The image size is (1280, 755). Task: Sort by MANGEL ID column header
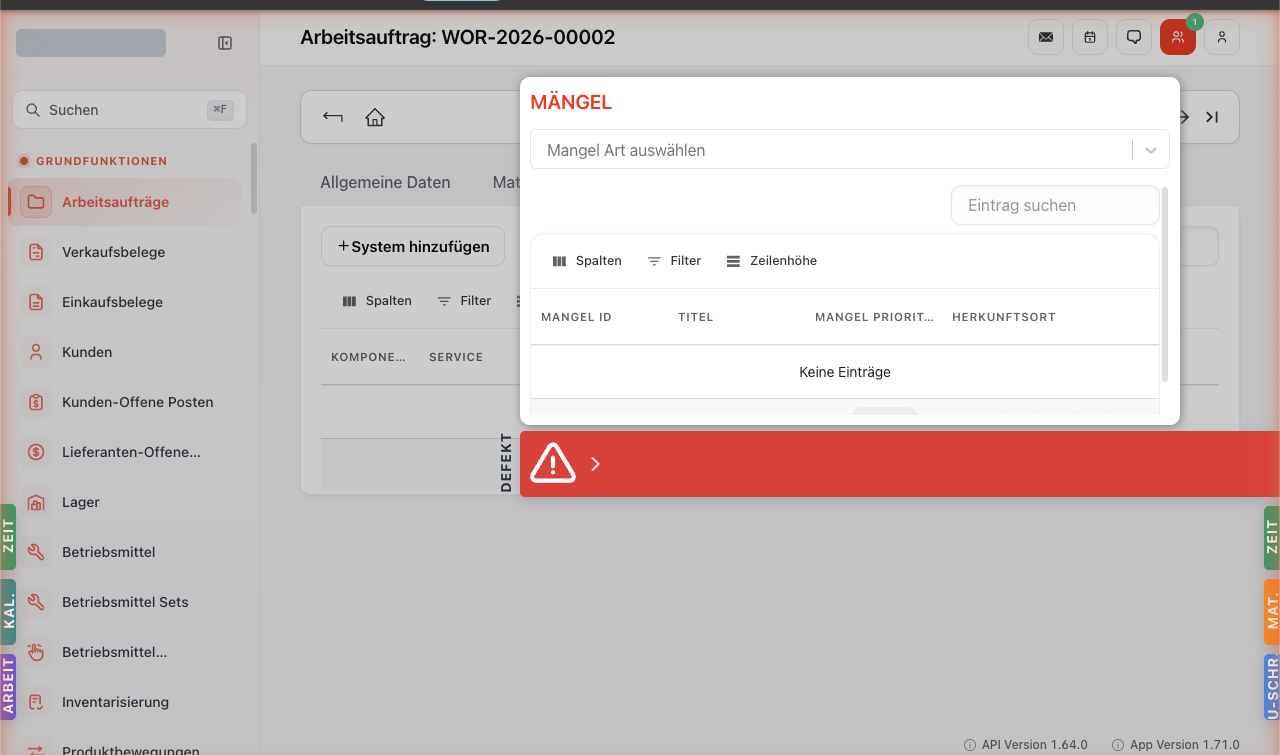click(x=576, y=317)
